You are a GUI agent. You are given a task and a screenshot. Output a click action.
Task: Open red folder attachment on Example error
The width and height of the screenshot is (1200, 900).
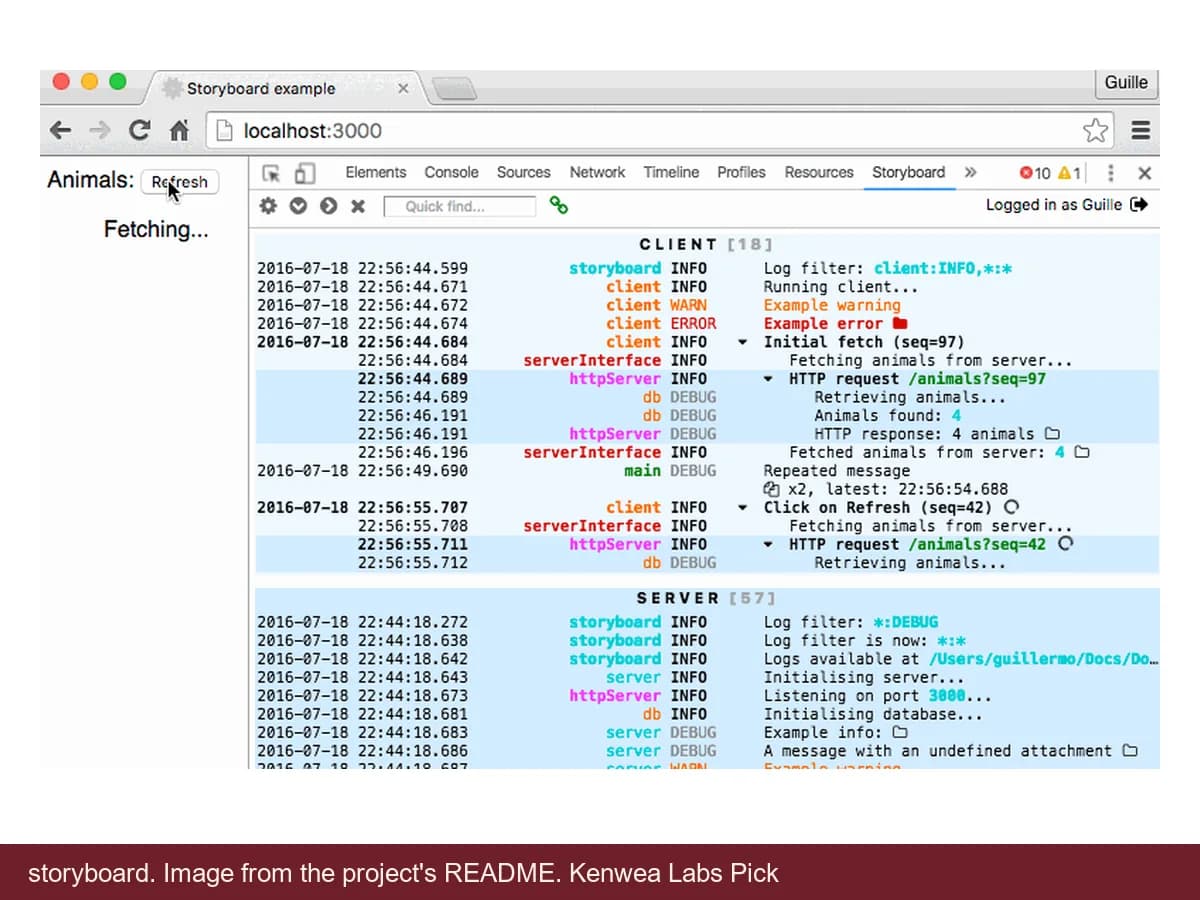900,323
